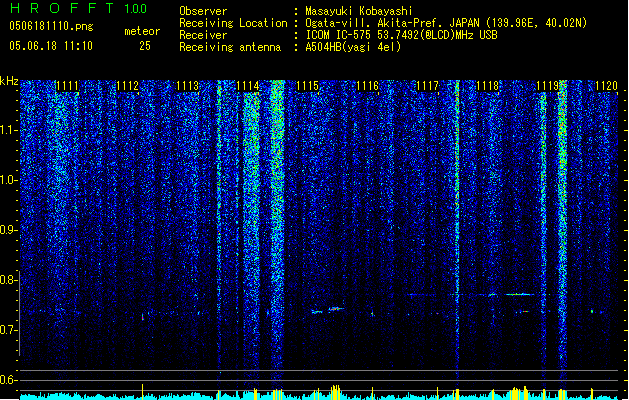Click the 1113 time marker

(187, 86)
